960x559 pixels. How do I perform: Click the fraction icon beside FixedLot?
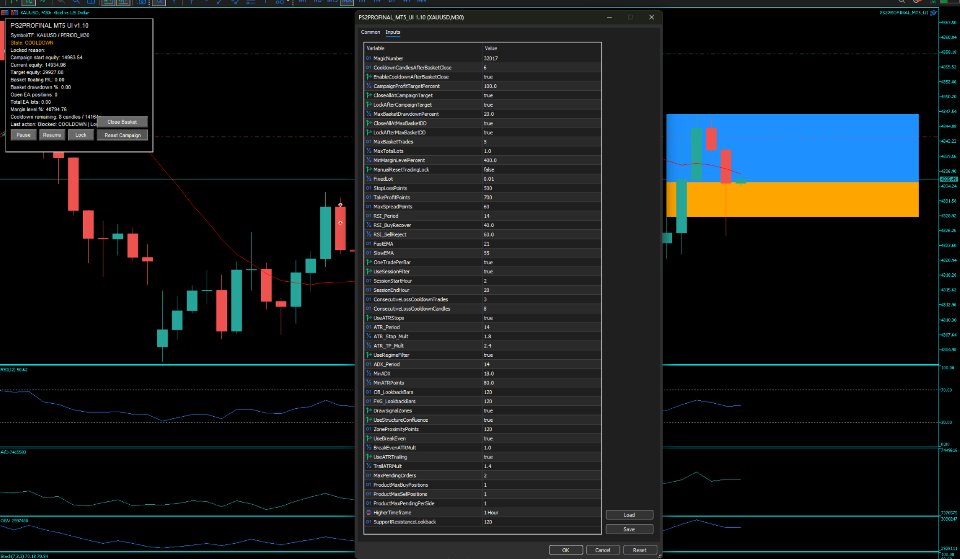tap(369, 179)
